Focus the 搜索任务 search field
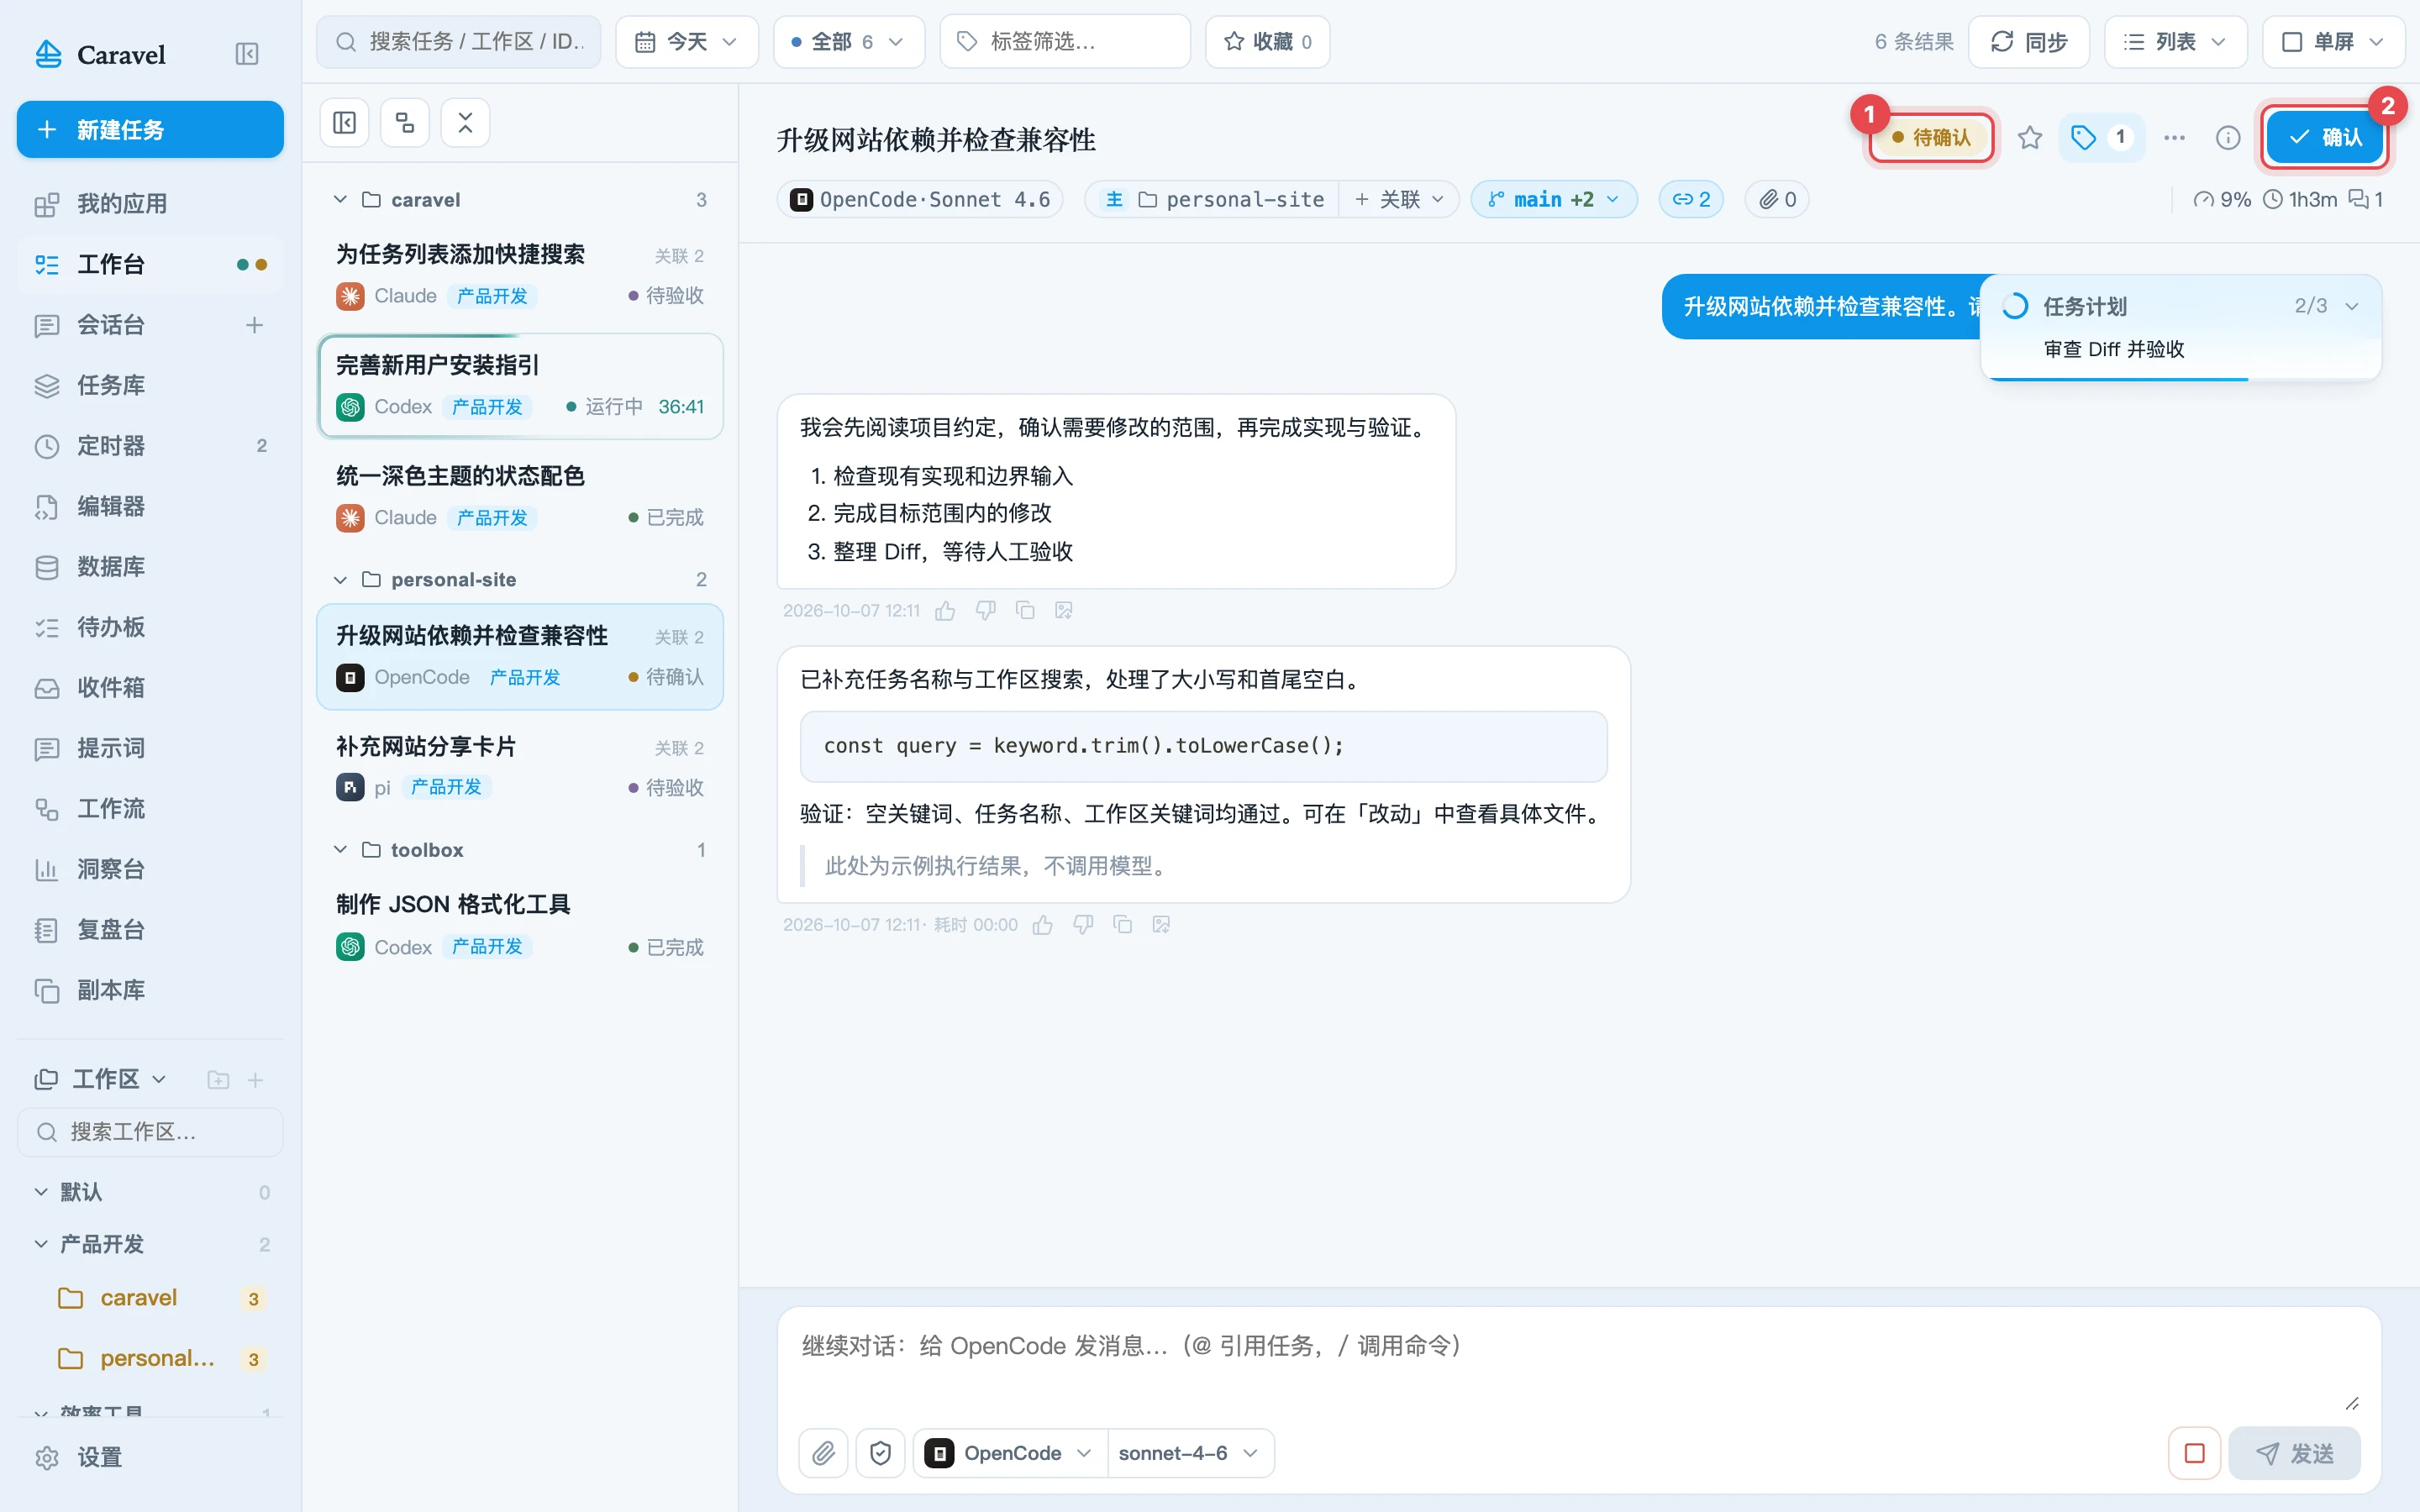Viewport: 2420px width, 1512px height. coord(459,41)
